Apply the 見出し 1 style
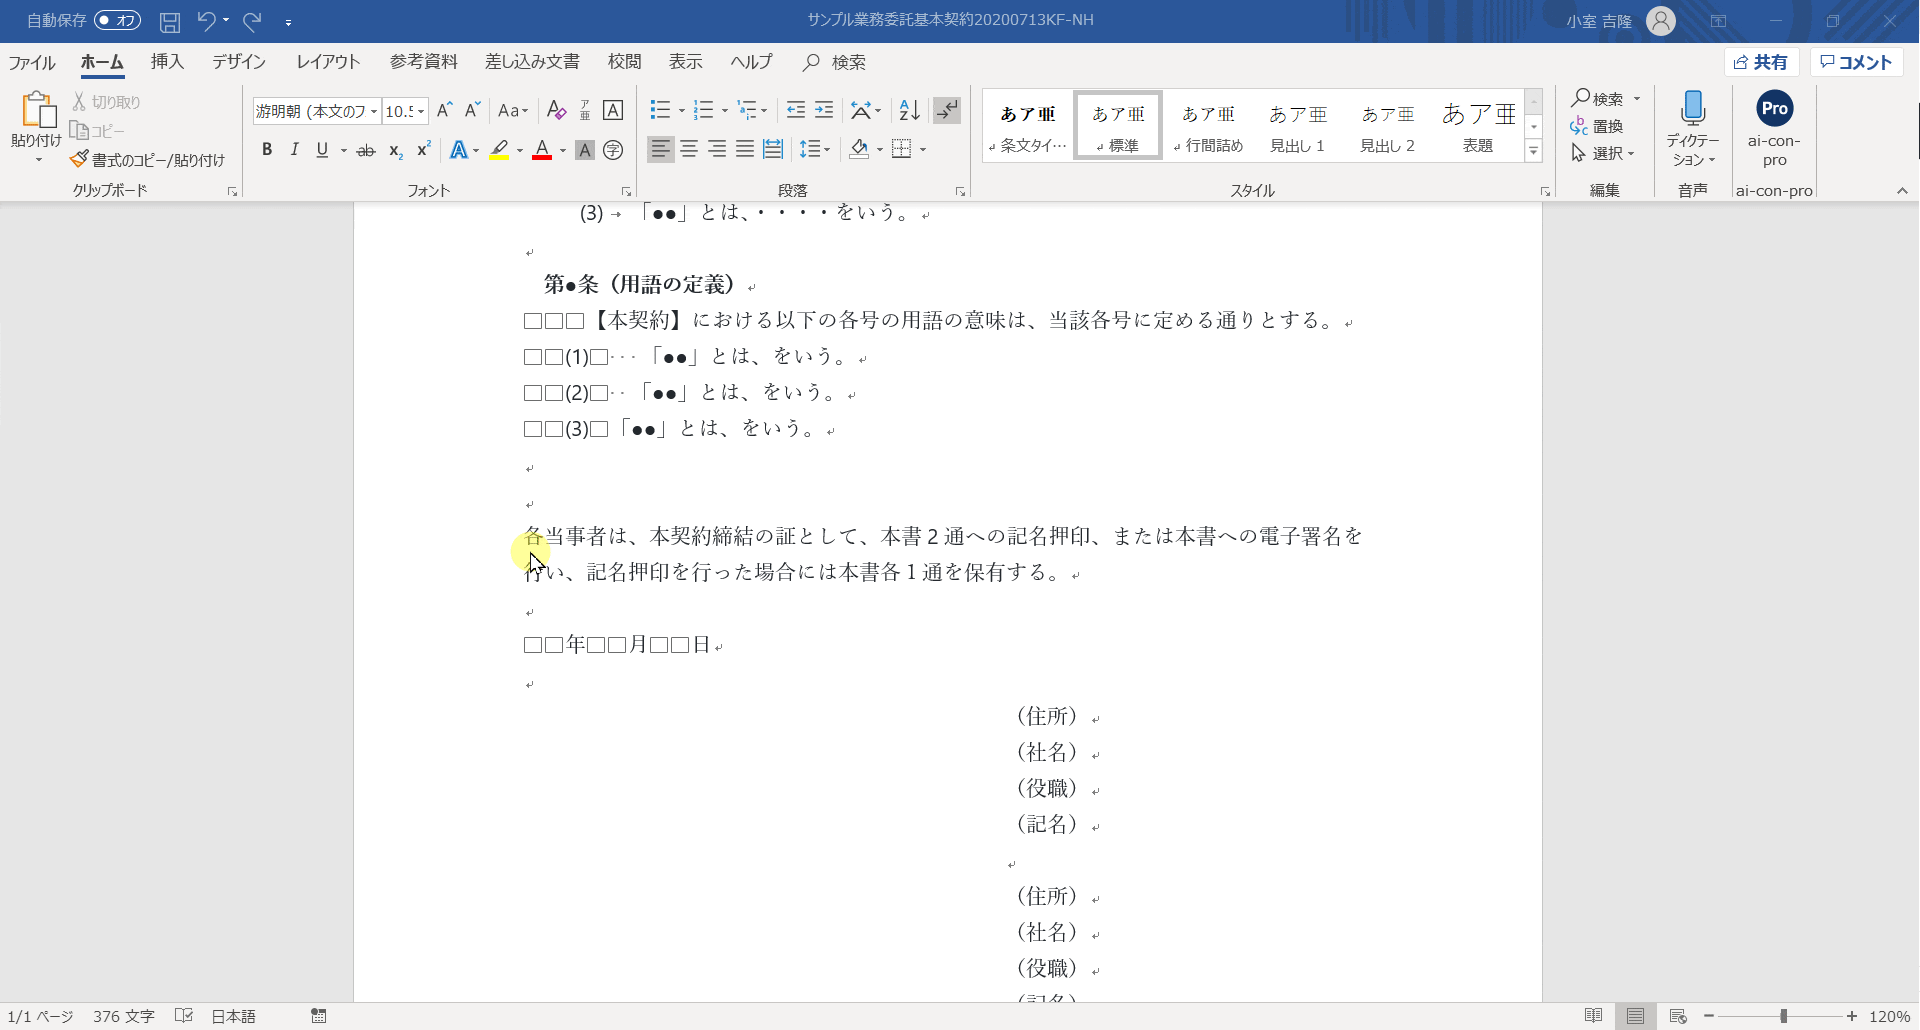This screenshot has width=1920, height=1030. click(1297, 125)
